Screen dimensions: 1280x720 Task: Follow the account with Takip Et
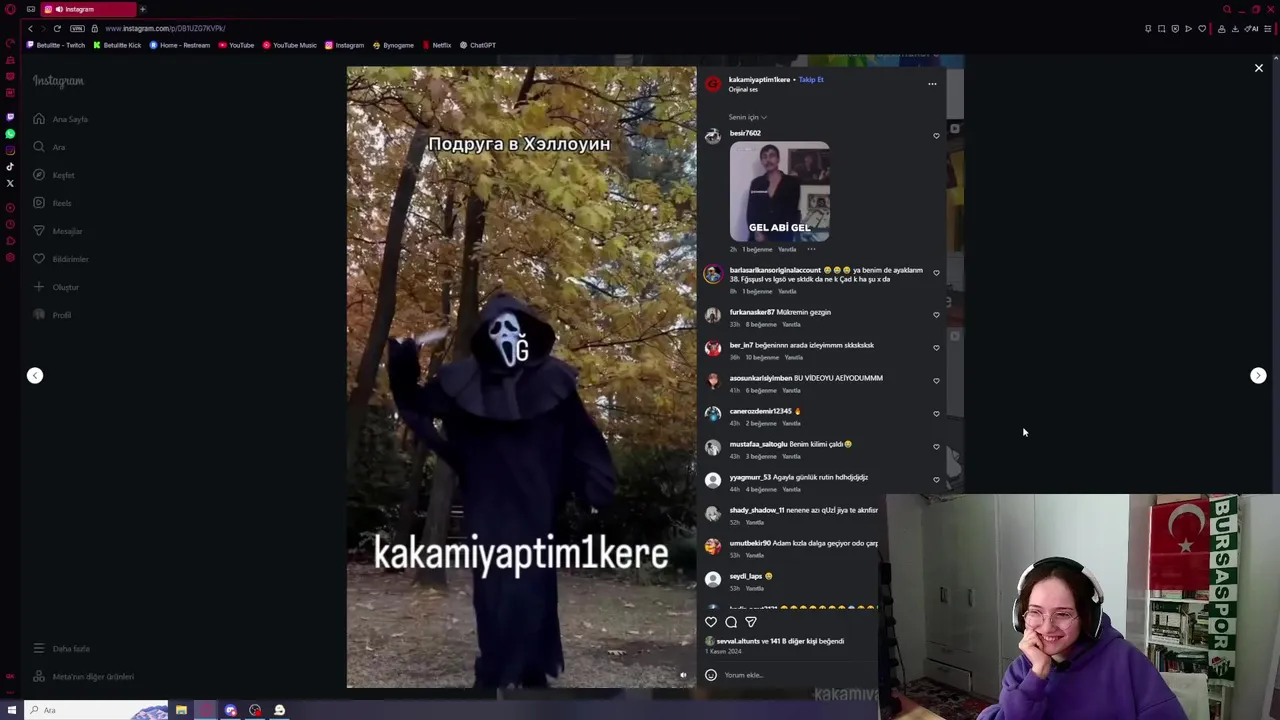[x=811, y=79]
